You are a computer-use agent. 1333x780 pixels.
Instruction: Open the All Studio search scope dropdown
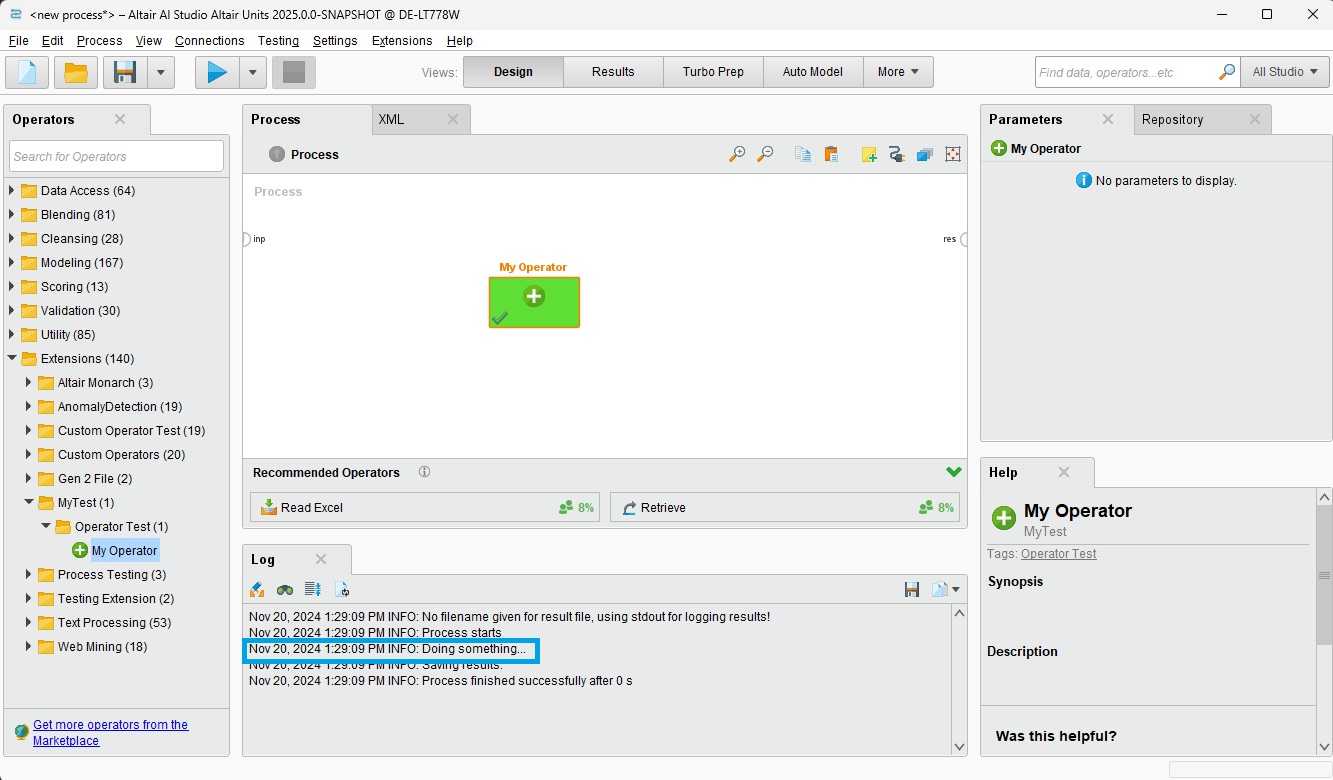pos(1285,72)
